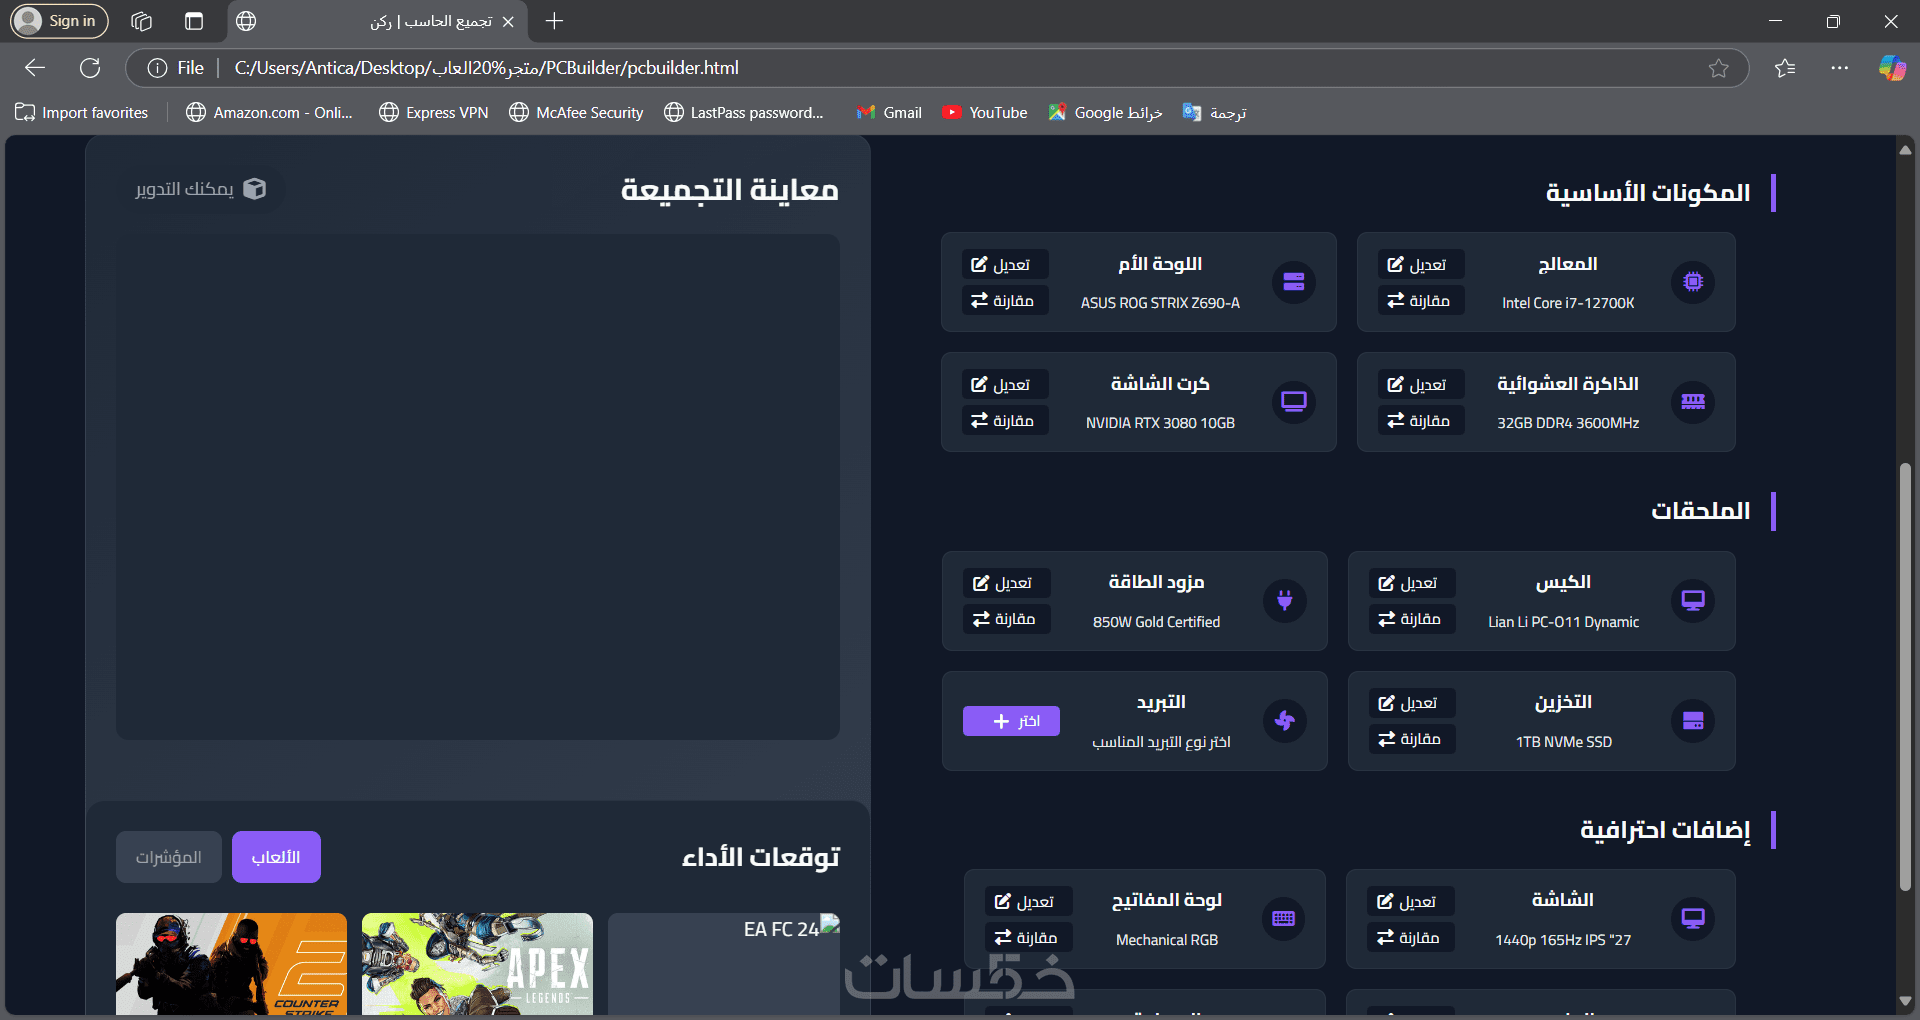
Task: Edit the 1TB NVMe SSD storage
Action: click(x=1411, y=703)
